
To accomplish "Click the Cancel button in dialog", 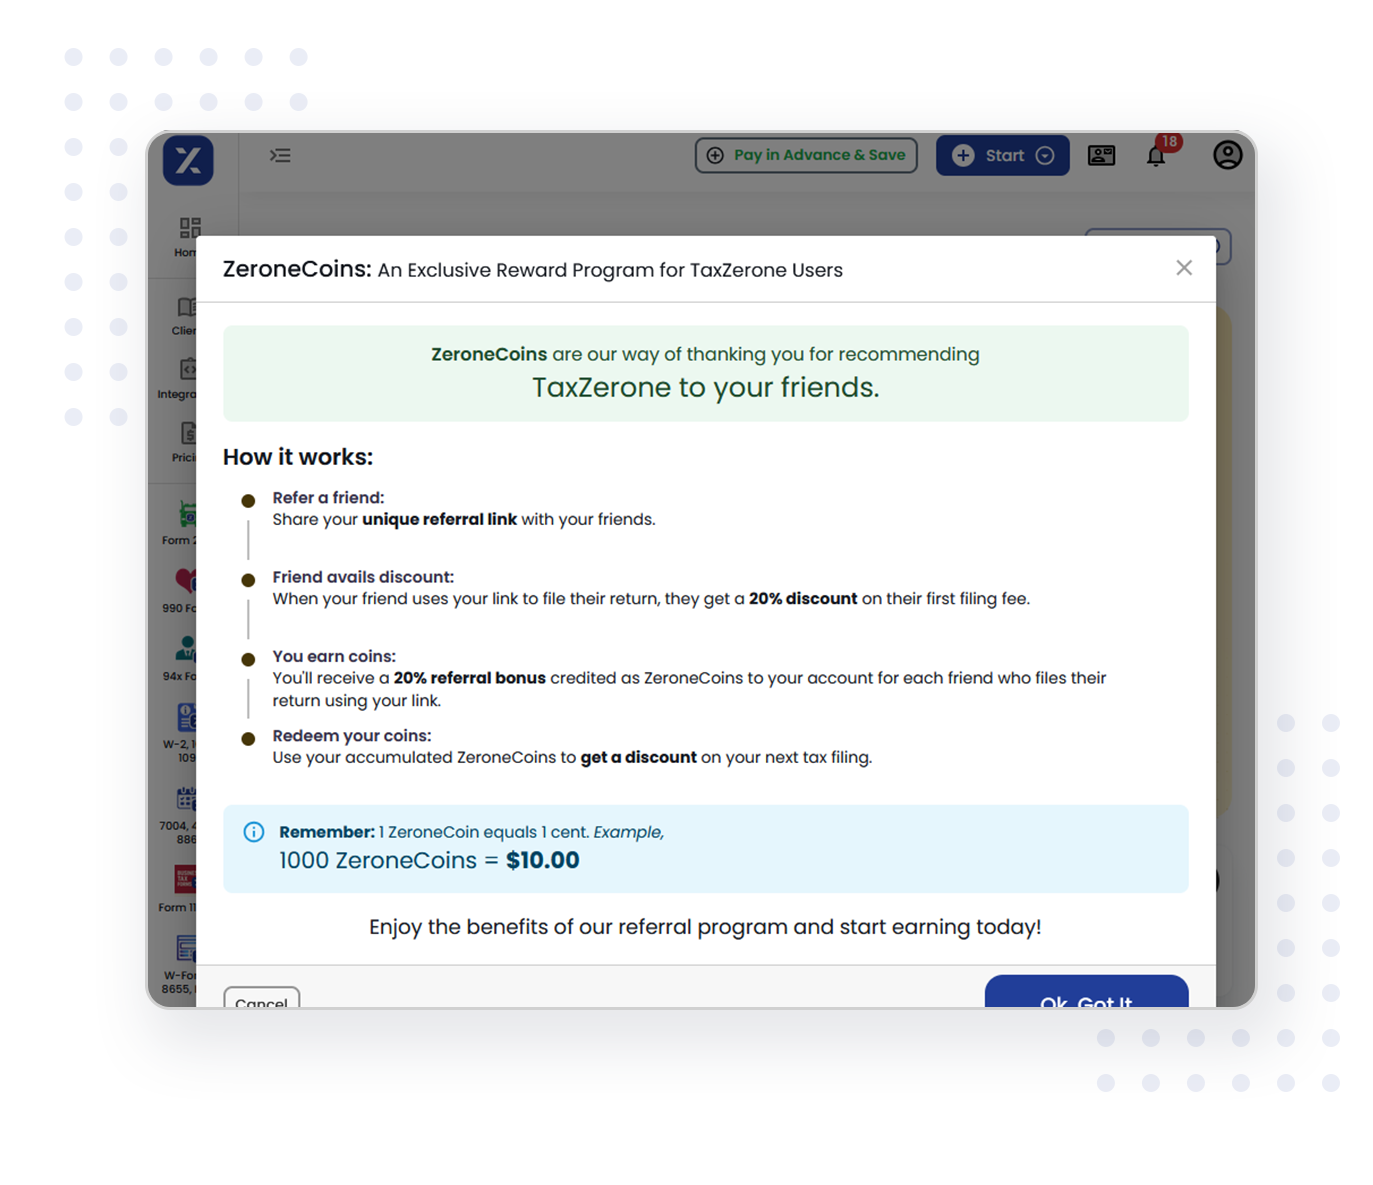I will click(x=261, y=998).
